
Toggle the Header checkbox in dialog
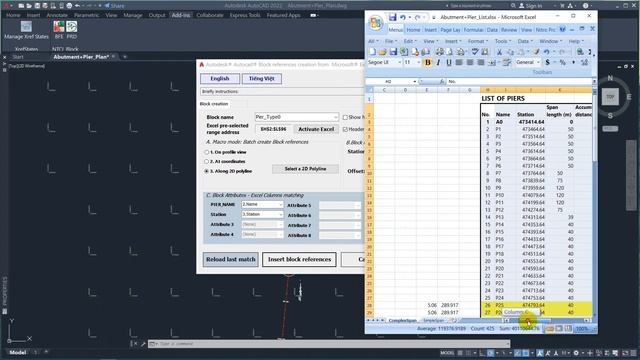(345, 129)
